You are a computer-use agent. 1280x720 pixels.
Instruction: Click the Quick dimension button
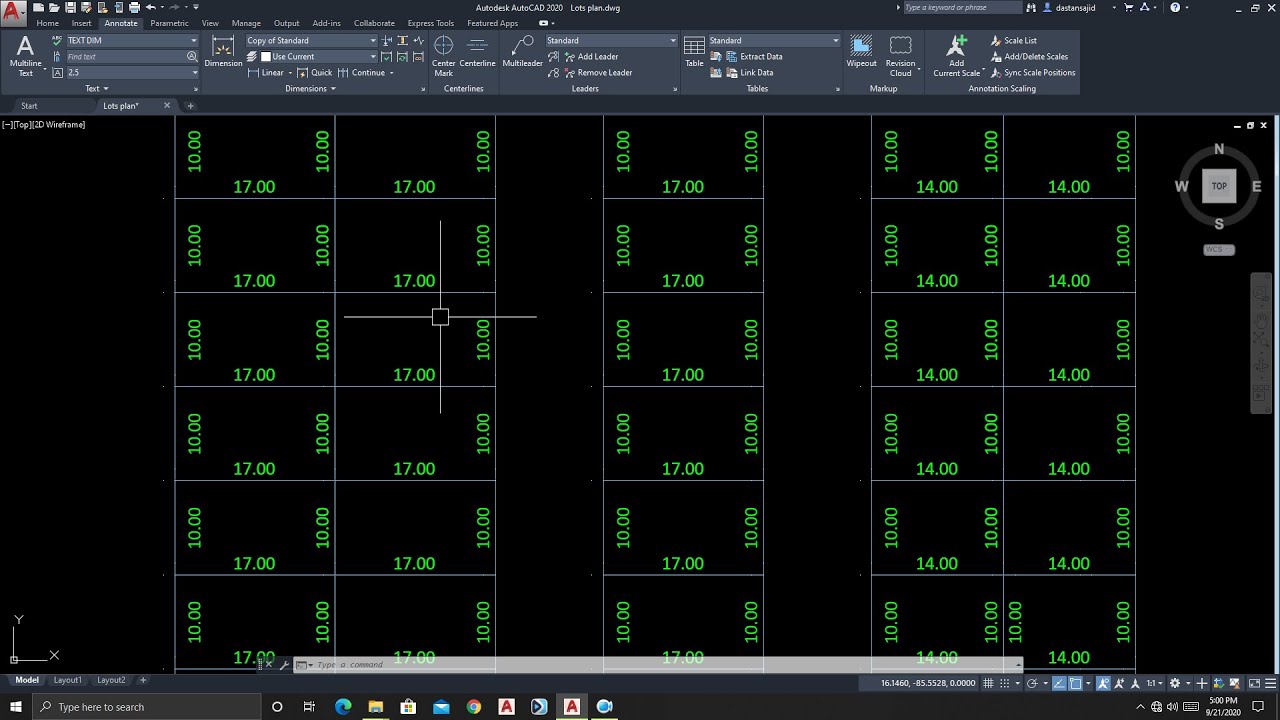pyautogui.click(x=315, y=73)
